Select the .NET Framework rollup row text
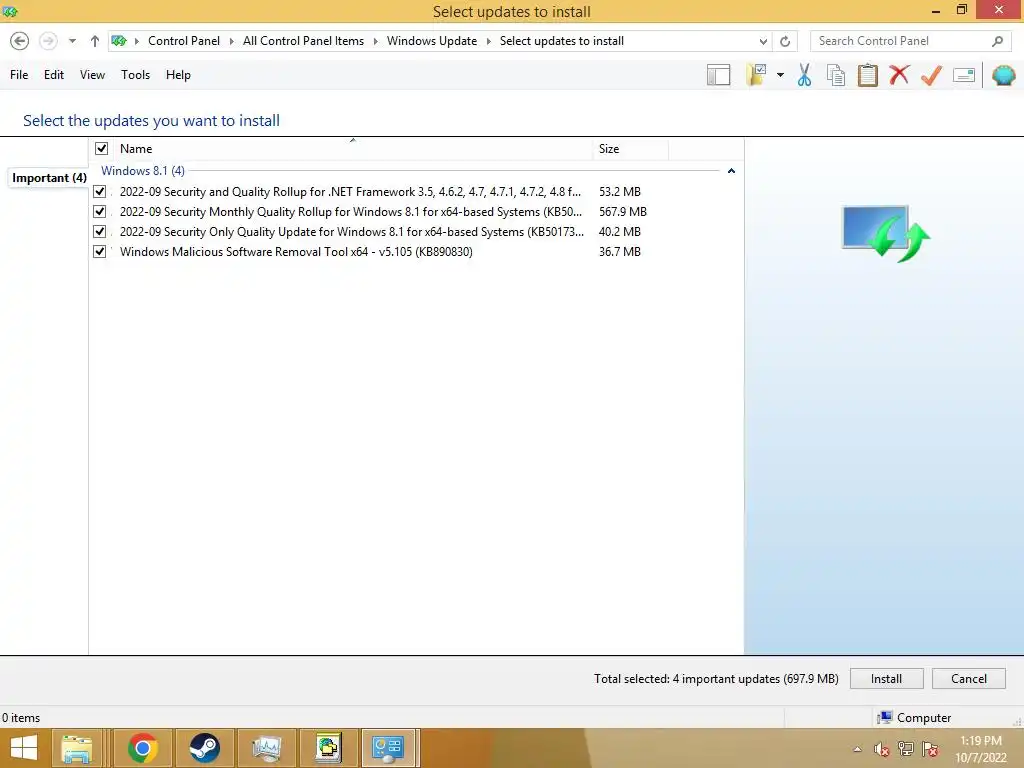The image size is (1024, 768). pyautogui.click(x=350, y=191)
